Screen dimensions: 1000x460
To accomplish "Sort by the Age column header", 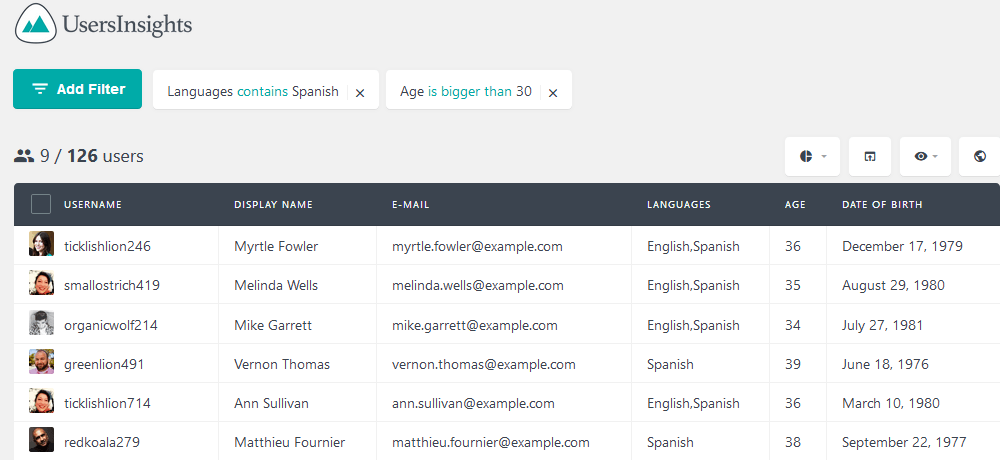I will pyautogui.click(x=795, y=205).
